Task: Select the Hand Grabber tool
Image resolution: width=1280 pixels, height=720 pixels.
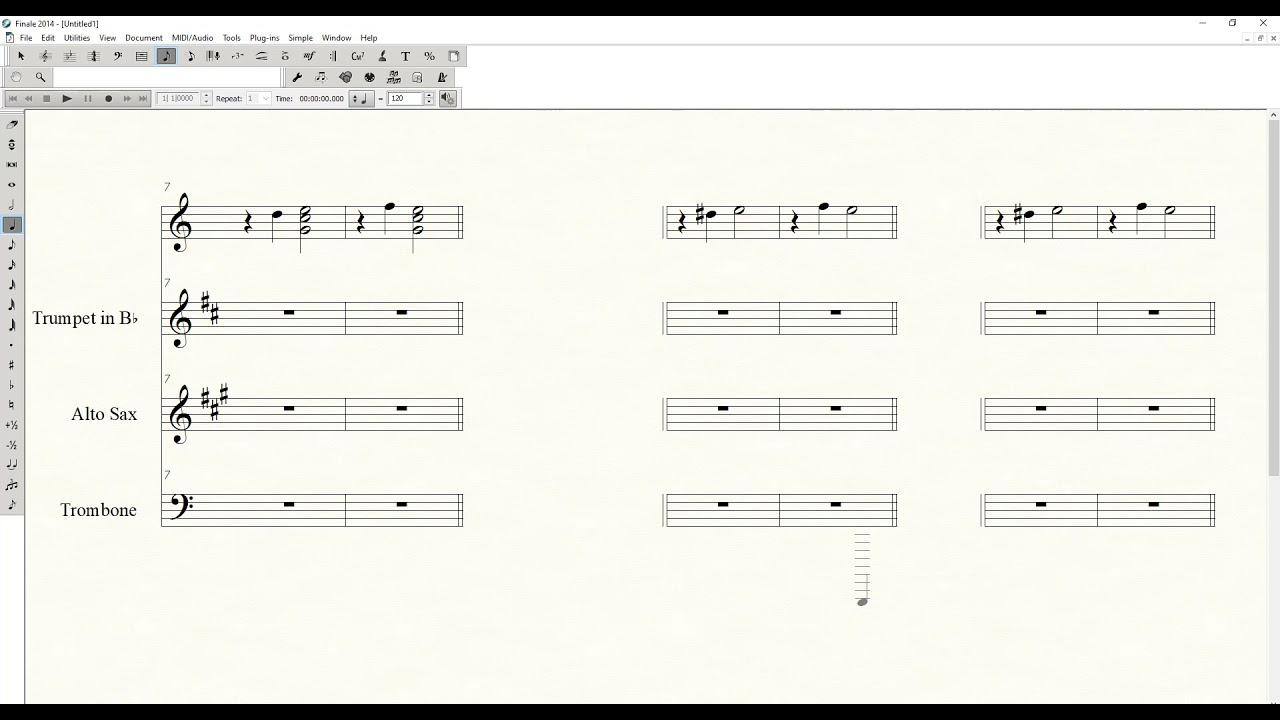Action: click(x=16, y=77)
